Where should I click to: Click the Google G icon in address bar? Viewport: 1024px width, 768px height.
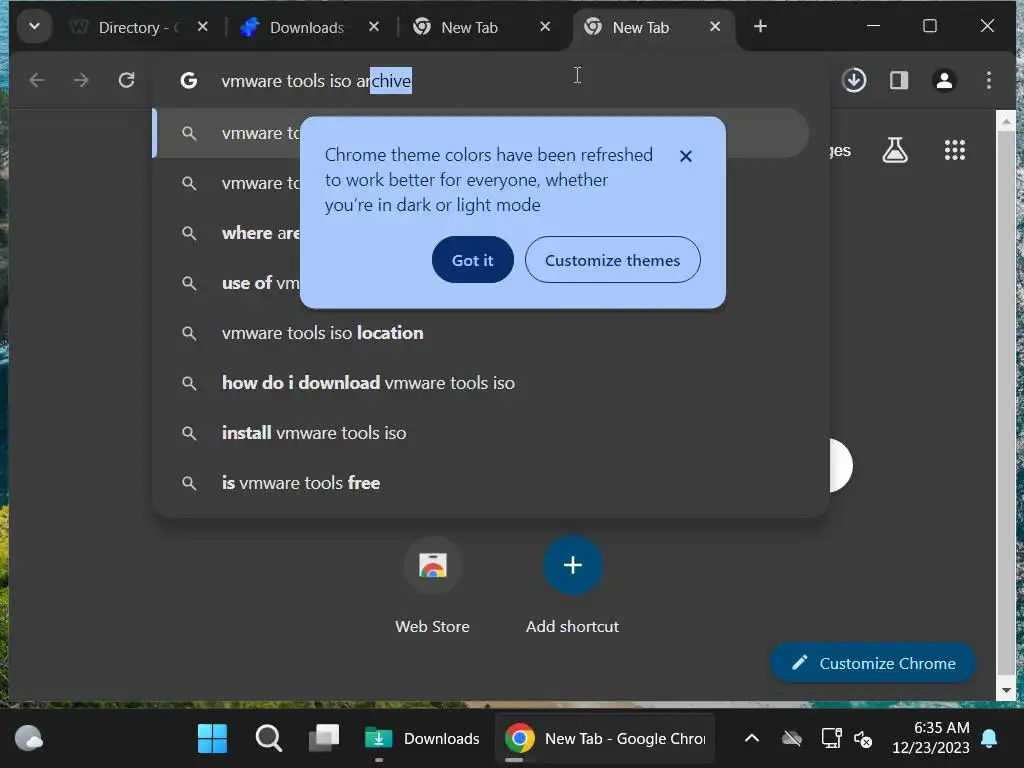coord(189,80)
